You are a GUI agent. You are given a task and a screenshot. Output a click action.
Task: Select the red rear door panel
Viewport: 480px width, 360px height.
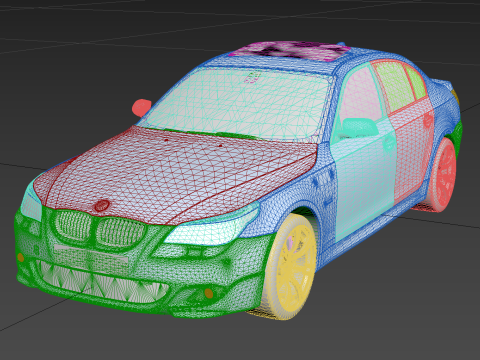coord(412,150)
